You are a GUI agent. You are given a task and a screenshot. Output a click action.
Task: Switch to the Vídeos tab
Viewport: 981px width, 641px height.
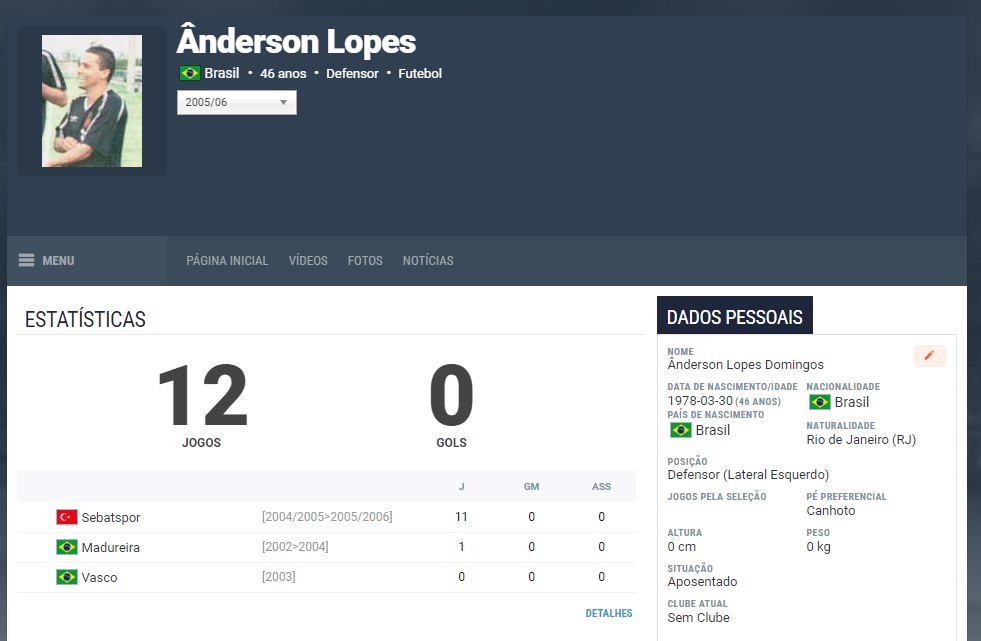pyautogui.click(x=308, y=261)
